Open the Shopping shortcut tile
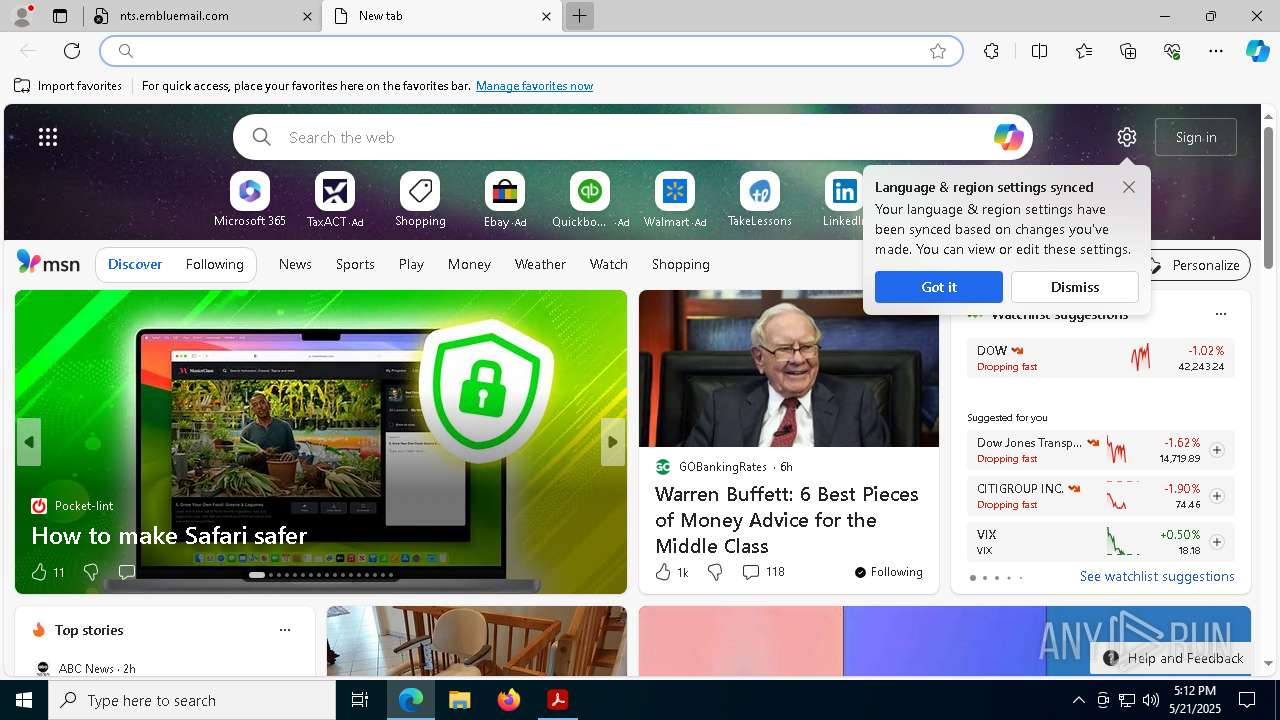The height and width of the screenshot is (720, 1280). [420, 200]
